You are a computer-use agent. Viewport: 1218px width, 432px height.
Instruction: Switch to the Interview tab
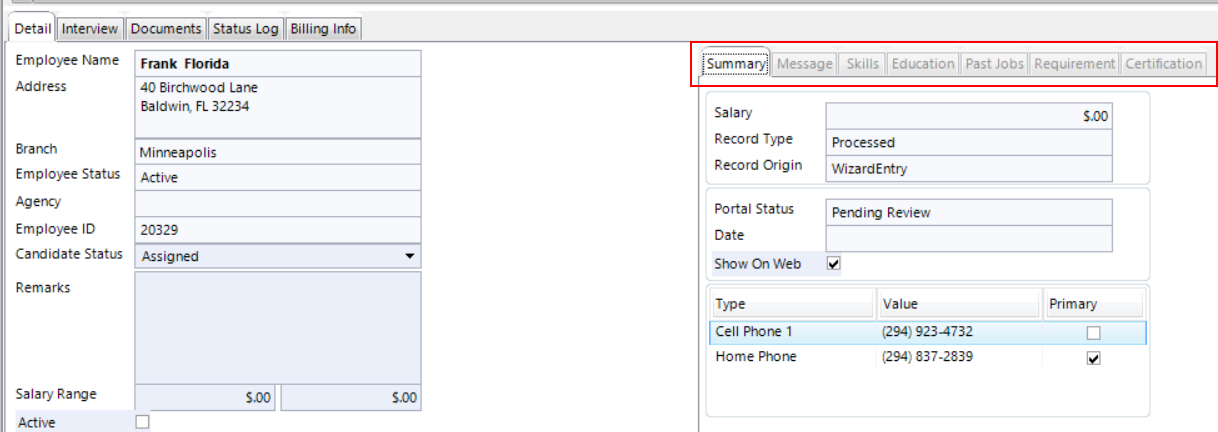click(x=90, y=29)
